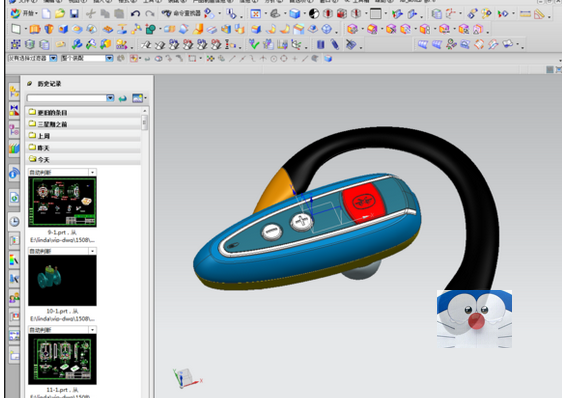Open the Part Navigator sidebar tab

point(14,129)
